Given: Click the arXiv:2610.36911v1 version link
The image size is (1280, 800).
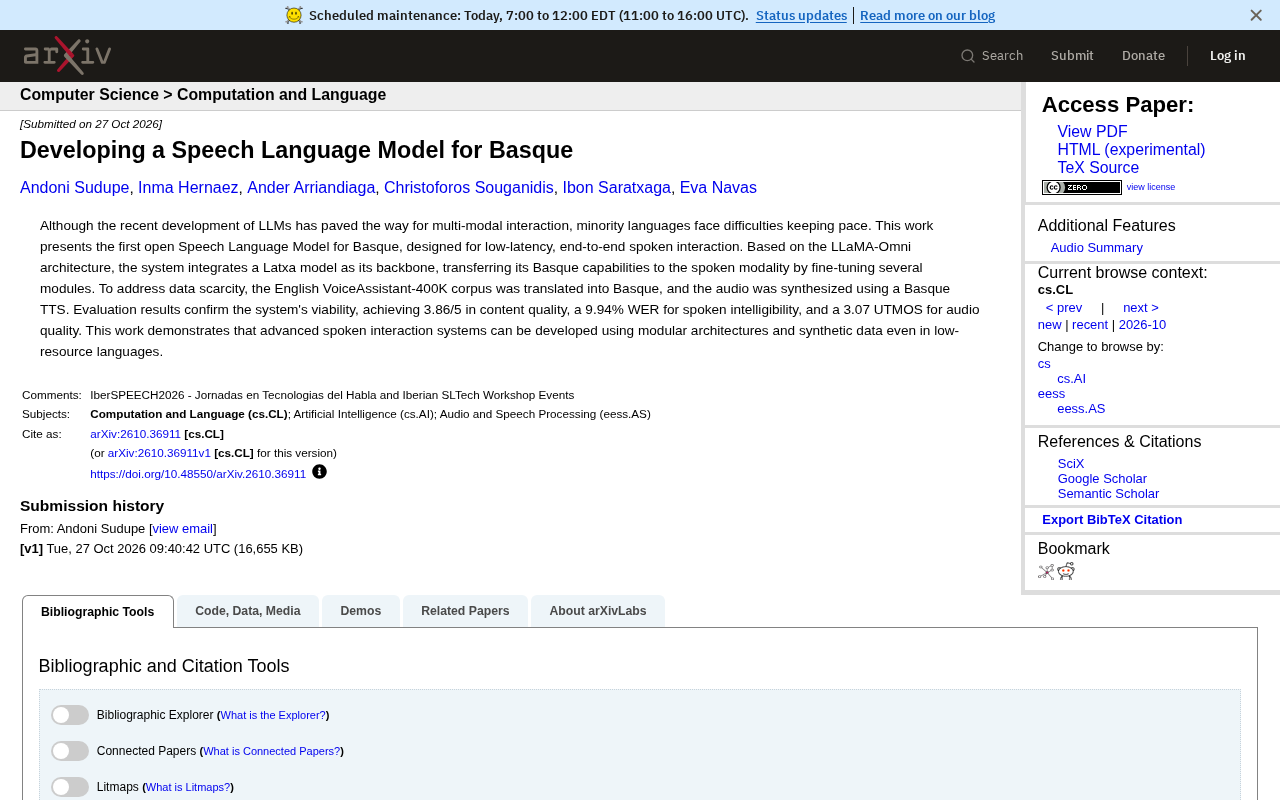Looking at the screenshot, I should click(x=159, y=453).
